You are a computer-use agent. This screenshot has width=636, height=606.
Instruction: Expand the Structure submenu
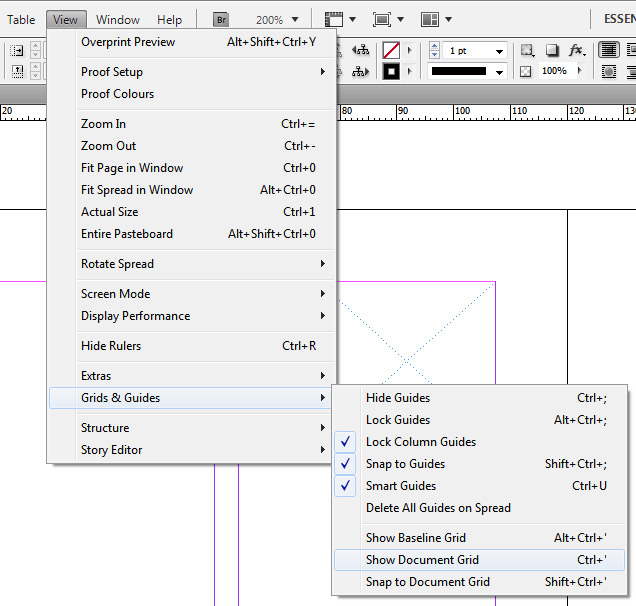[x=191, y=428]
